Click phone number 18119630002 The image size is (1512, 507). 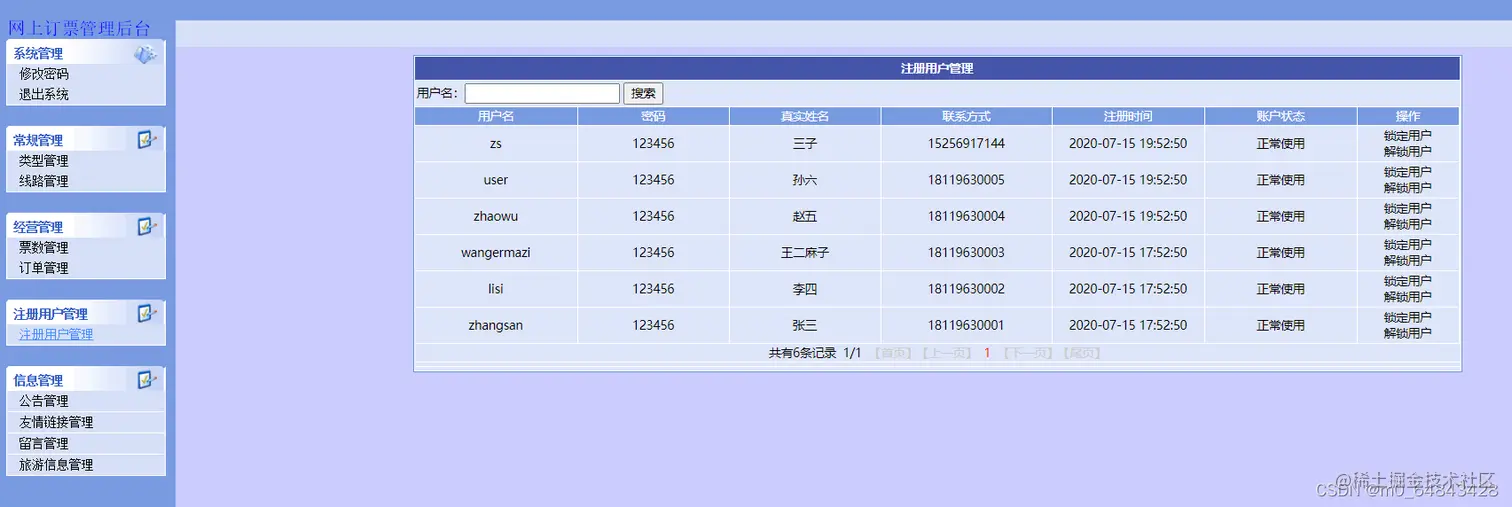click(x=966, y=289)
